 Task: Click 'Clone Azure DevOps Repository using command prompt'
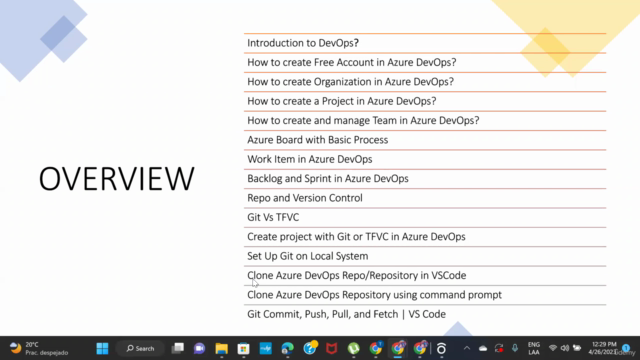374,295
